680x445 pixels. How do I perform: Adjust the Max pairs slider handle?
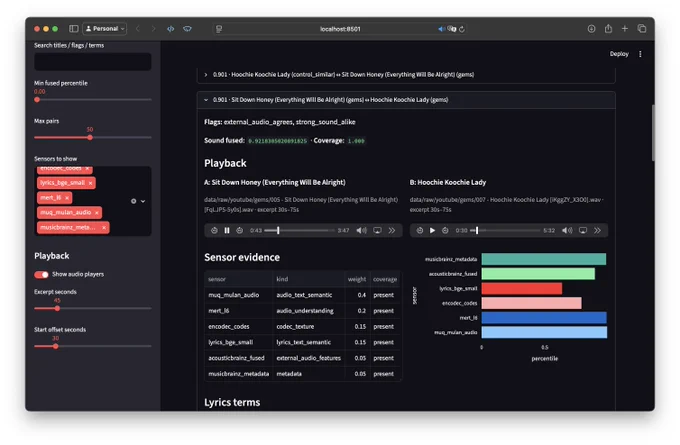click(90, 137)
